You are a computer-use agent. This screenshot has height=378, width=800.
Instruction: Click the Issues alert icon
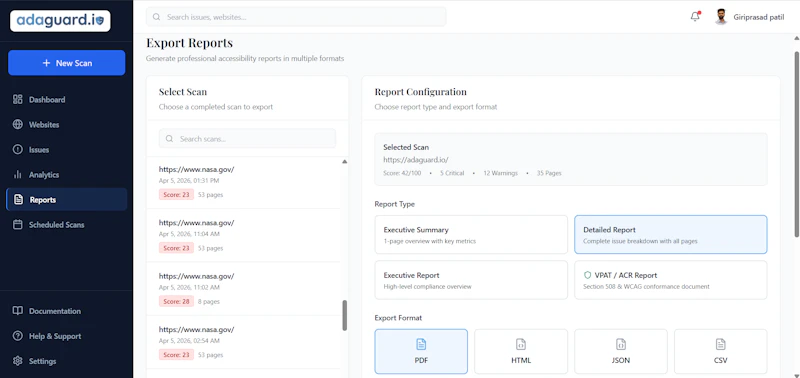tap(18, 149)
